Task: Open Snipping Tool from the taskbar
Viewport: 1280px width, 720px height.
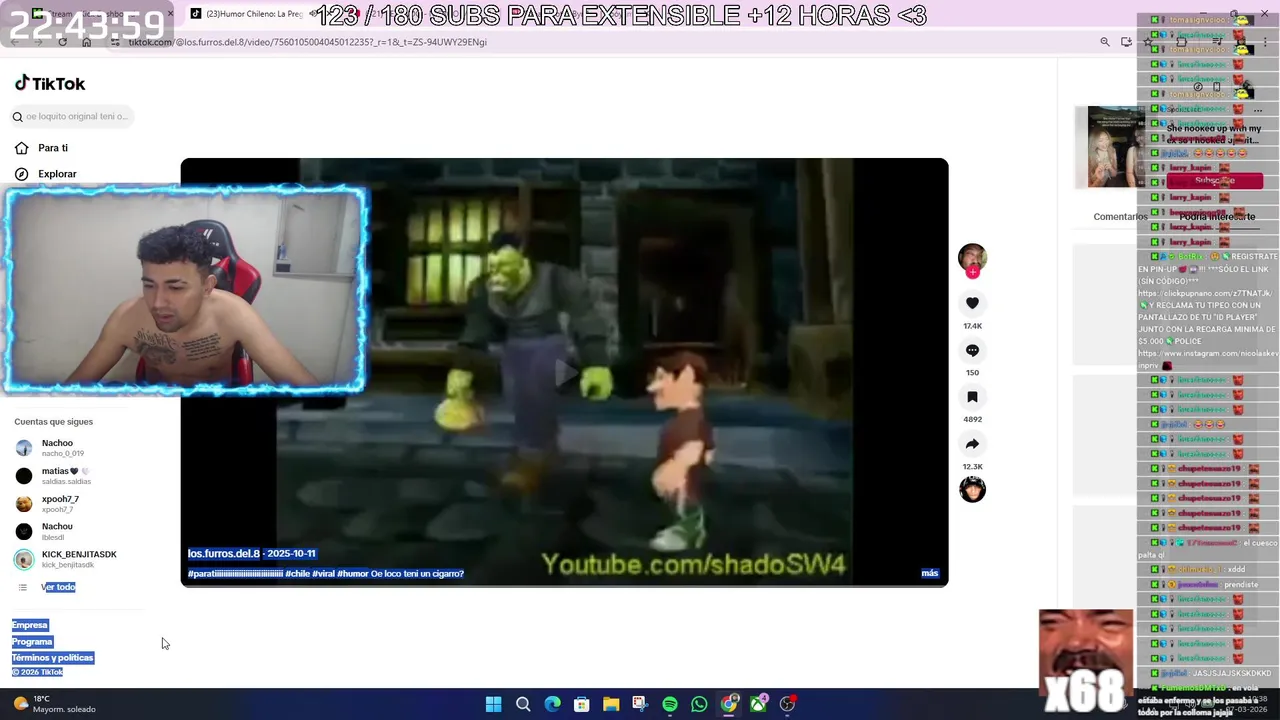Action: click(640, 704)
